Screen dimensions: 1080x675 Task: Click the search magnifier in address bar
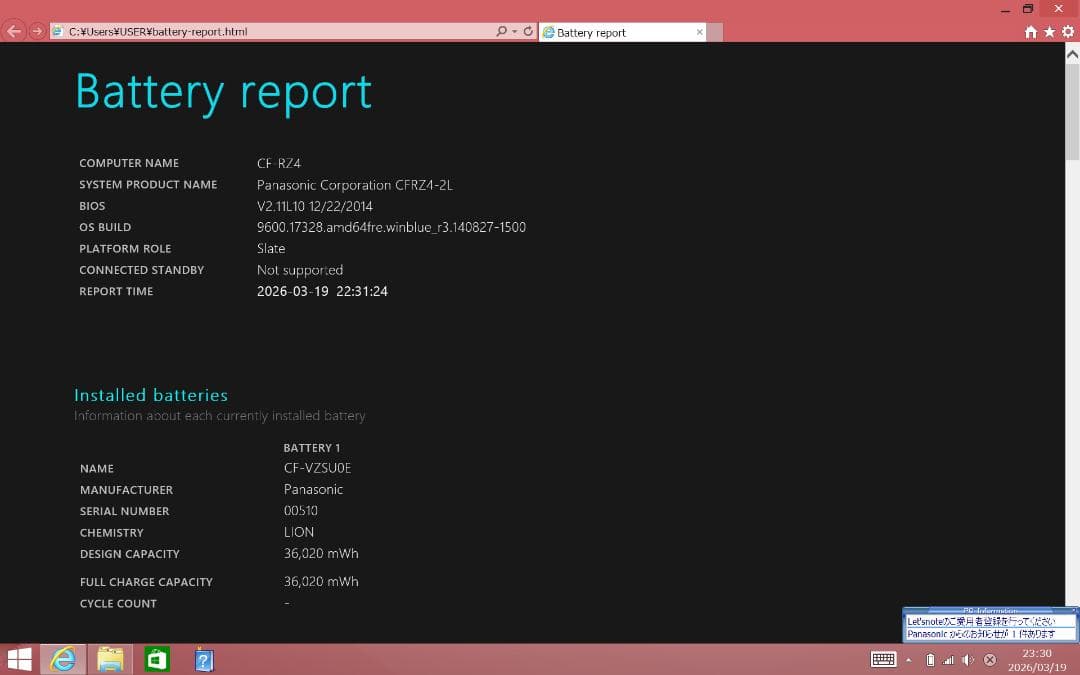point(501,31)
